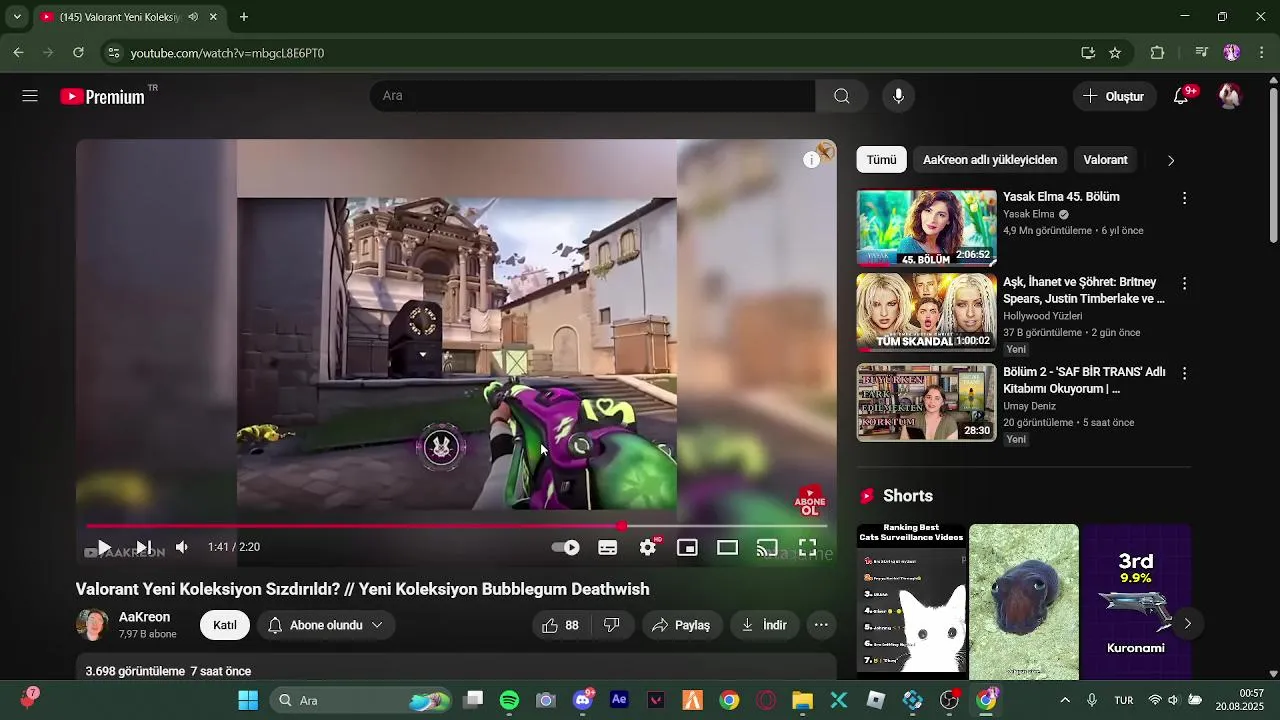Image resolution: width=1280 pixels, height=720 pixels.
Task: Open the Windows Start menu
Action: click(x=248, y=700)
